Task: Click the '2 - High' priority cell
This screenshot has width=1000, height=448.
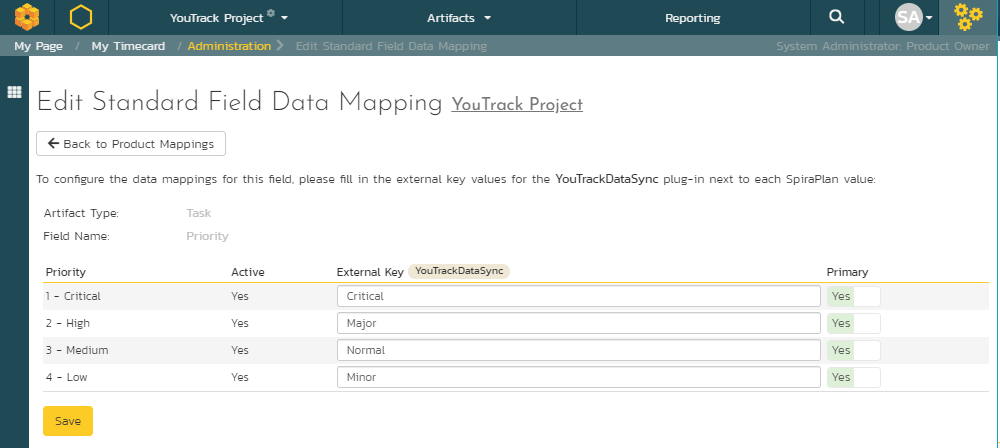Action: (68, 324)
